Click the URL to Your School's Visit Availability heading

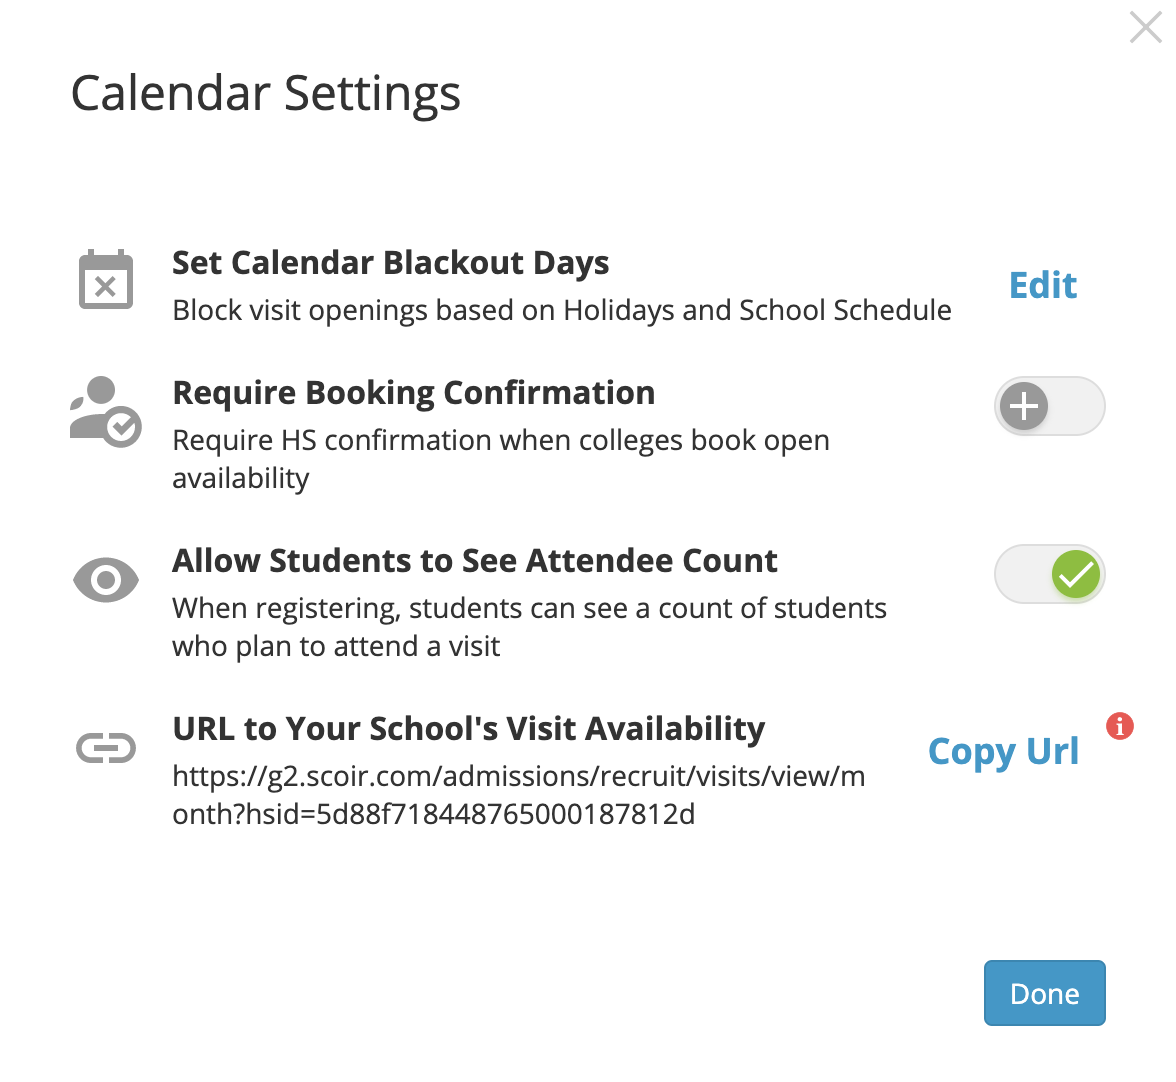468,729
